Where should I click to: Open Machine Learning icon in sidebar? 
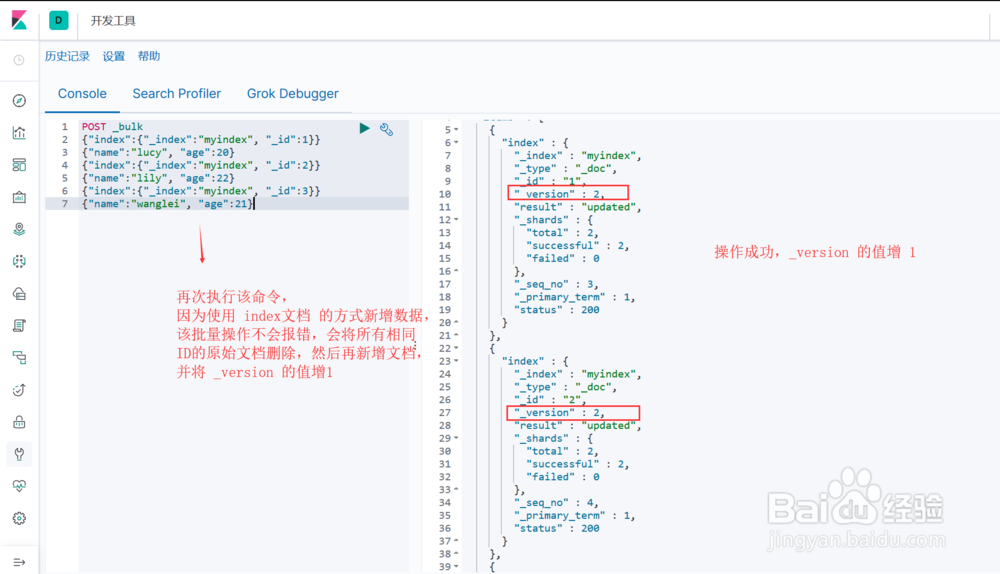pyautogui.click(x=19, y=261)
